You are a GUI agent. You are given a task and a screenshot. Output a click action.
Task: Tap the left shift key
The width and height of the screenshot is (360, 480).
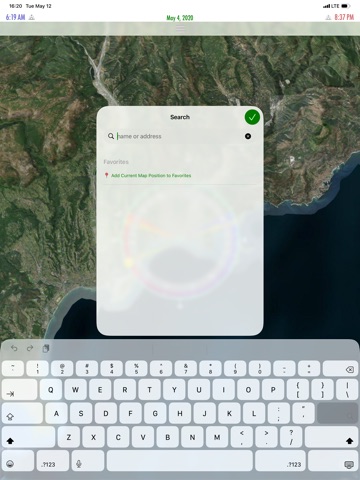click(x=28, y=437)
